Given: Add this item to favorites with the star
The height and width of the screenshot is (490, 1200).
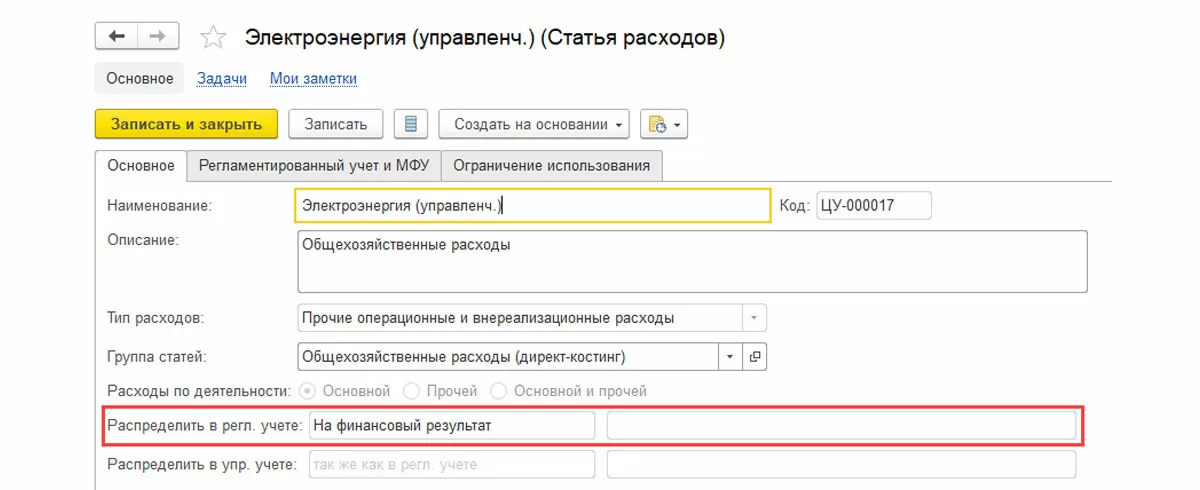Looking at the screenshot, I should click(x=212, y=38).
